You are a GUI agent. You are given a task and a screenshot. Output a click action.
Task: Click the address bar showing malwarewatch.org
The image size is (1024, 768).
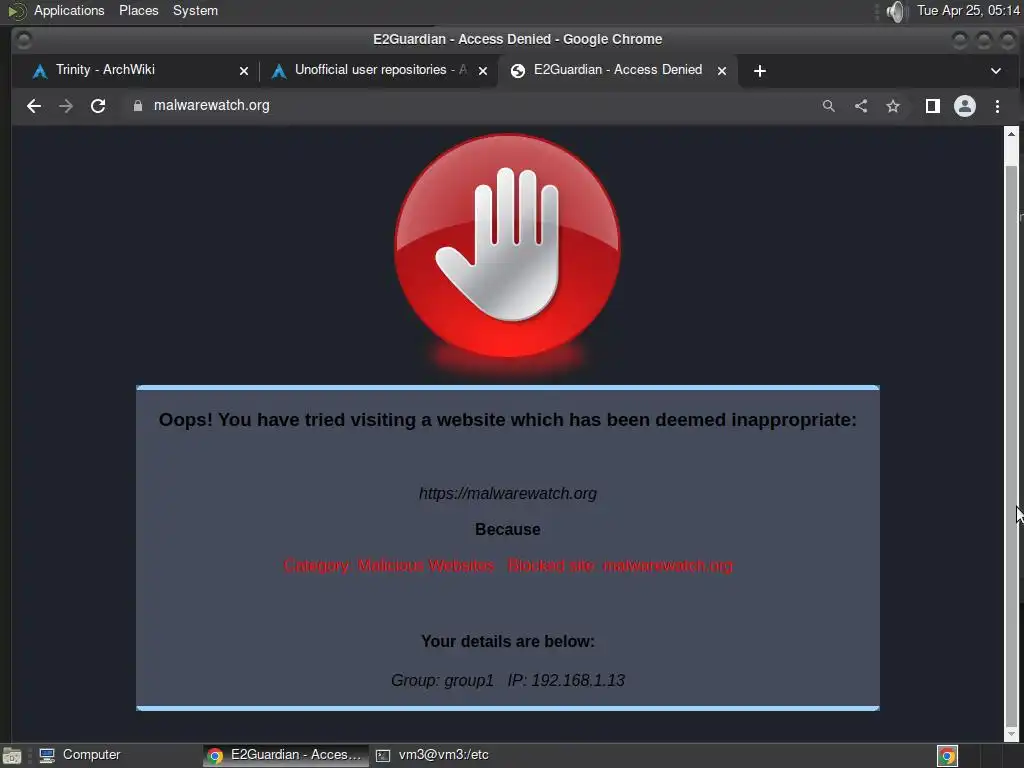[x=470, y=106]
